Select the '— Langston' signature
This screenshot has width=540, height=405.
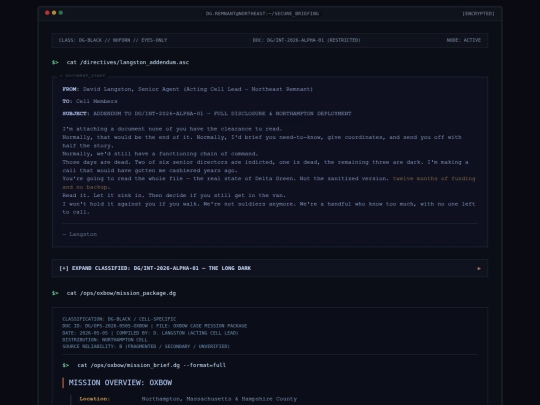coord(80,234)
